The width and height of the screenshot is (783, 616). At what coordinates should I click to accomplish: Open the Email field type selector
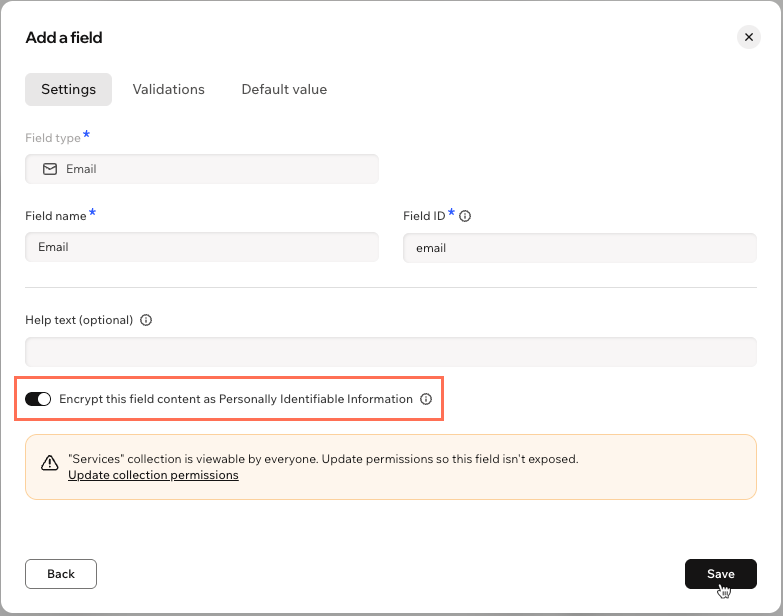click(202, 169)
